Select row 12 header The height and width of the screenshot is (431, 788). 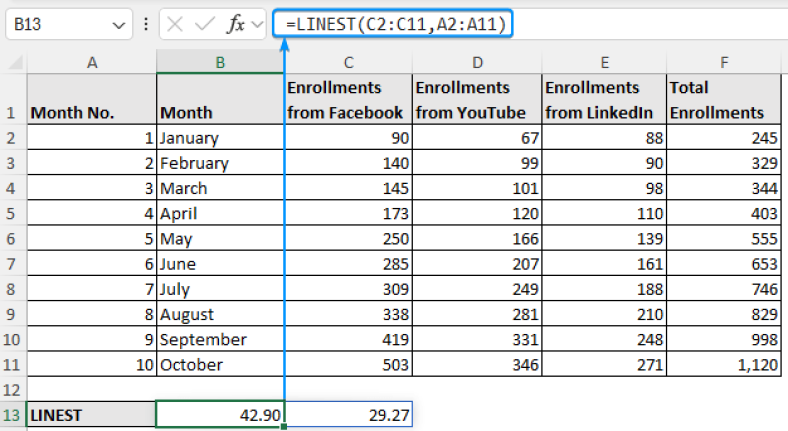coord(12,390)
